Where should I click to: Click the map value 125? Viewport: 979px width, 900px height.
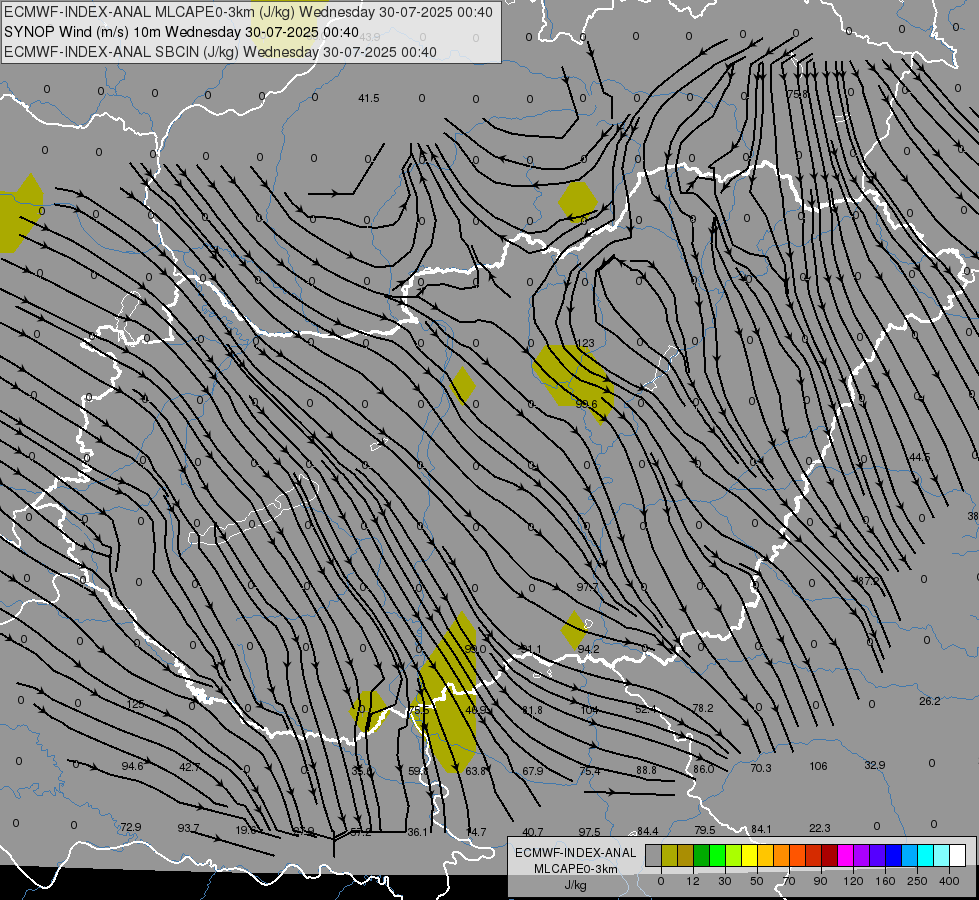[135, 704]
